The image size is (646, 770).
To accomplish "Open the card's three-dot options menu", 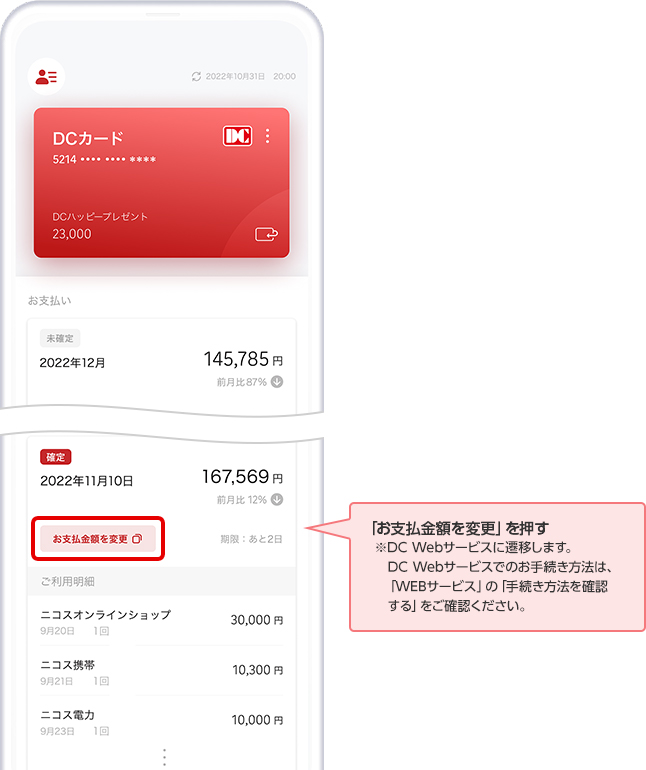I will coord(268,137).
